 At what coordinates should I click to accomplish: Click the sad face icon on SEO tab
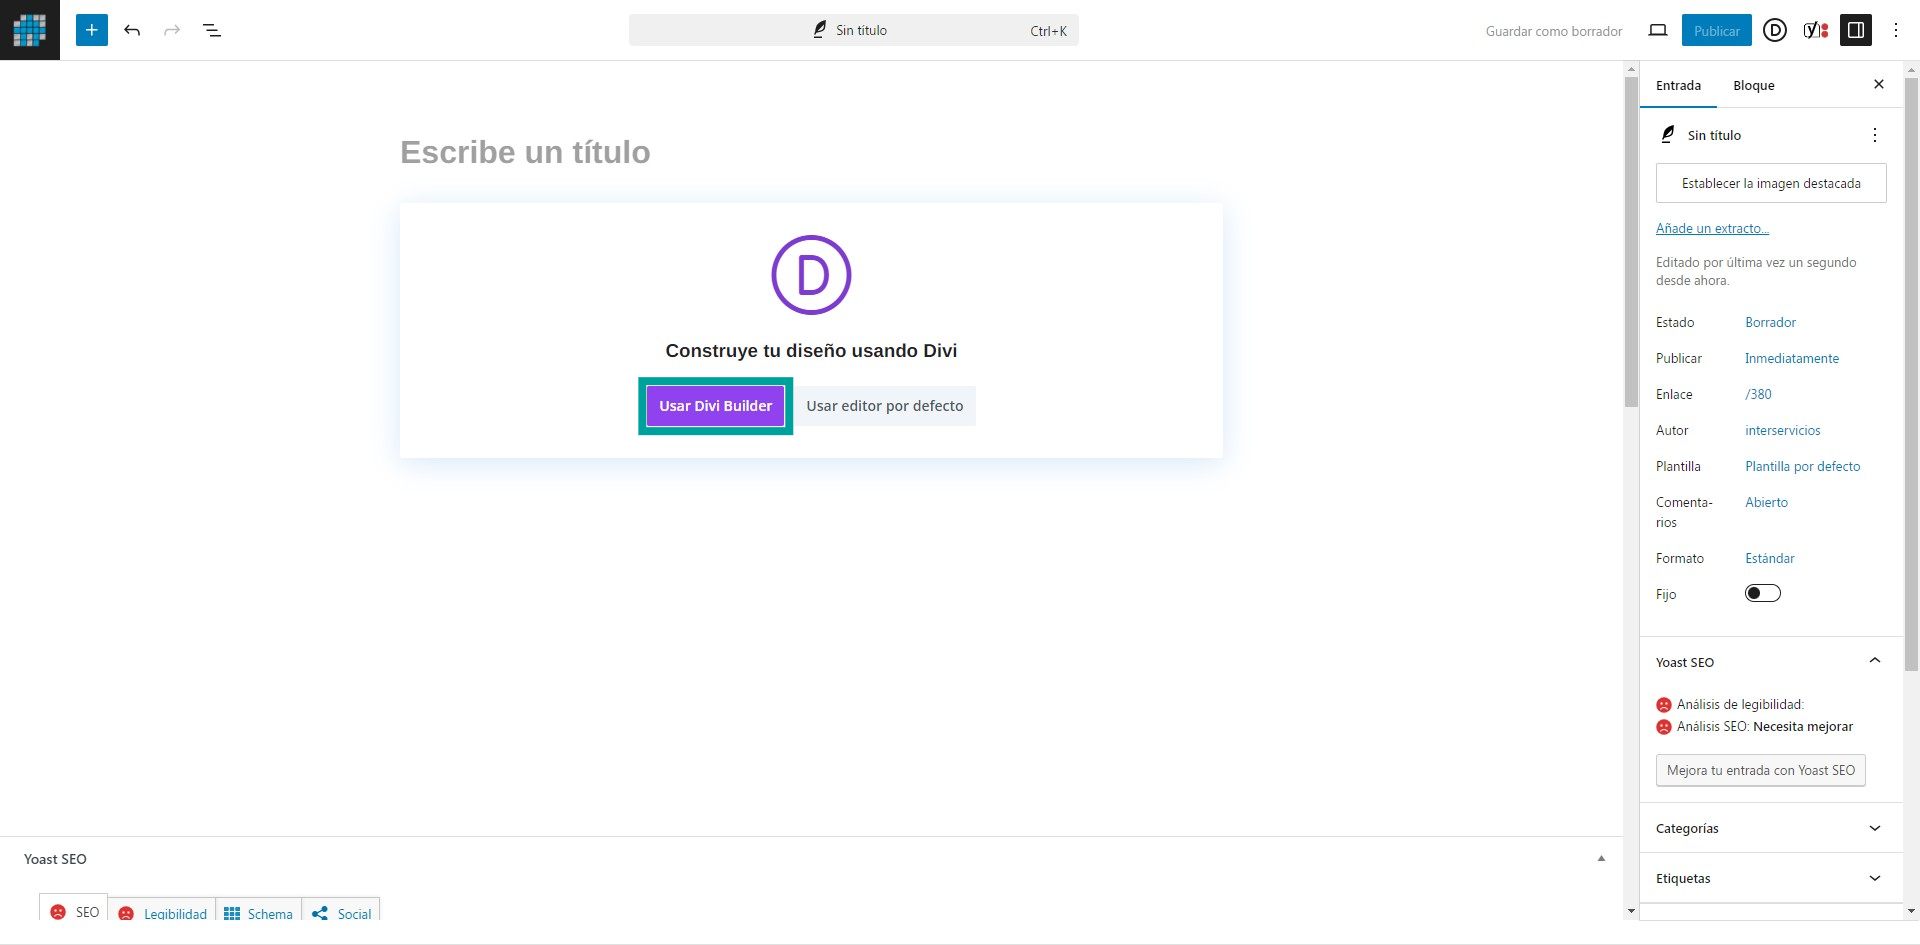pyautogui.click(x=58, y=912)
